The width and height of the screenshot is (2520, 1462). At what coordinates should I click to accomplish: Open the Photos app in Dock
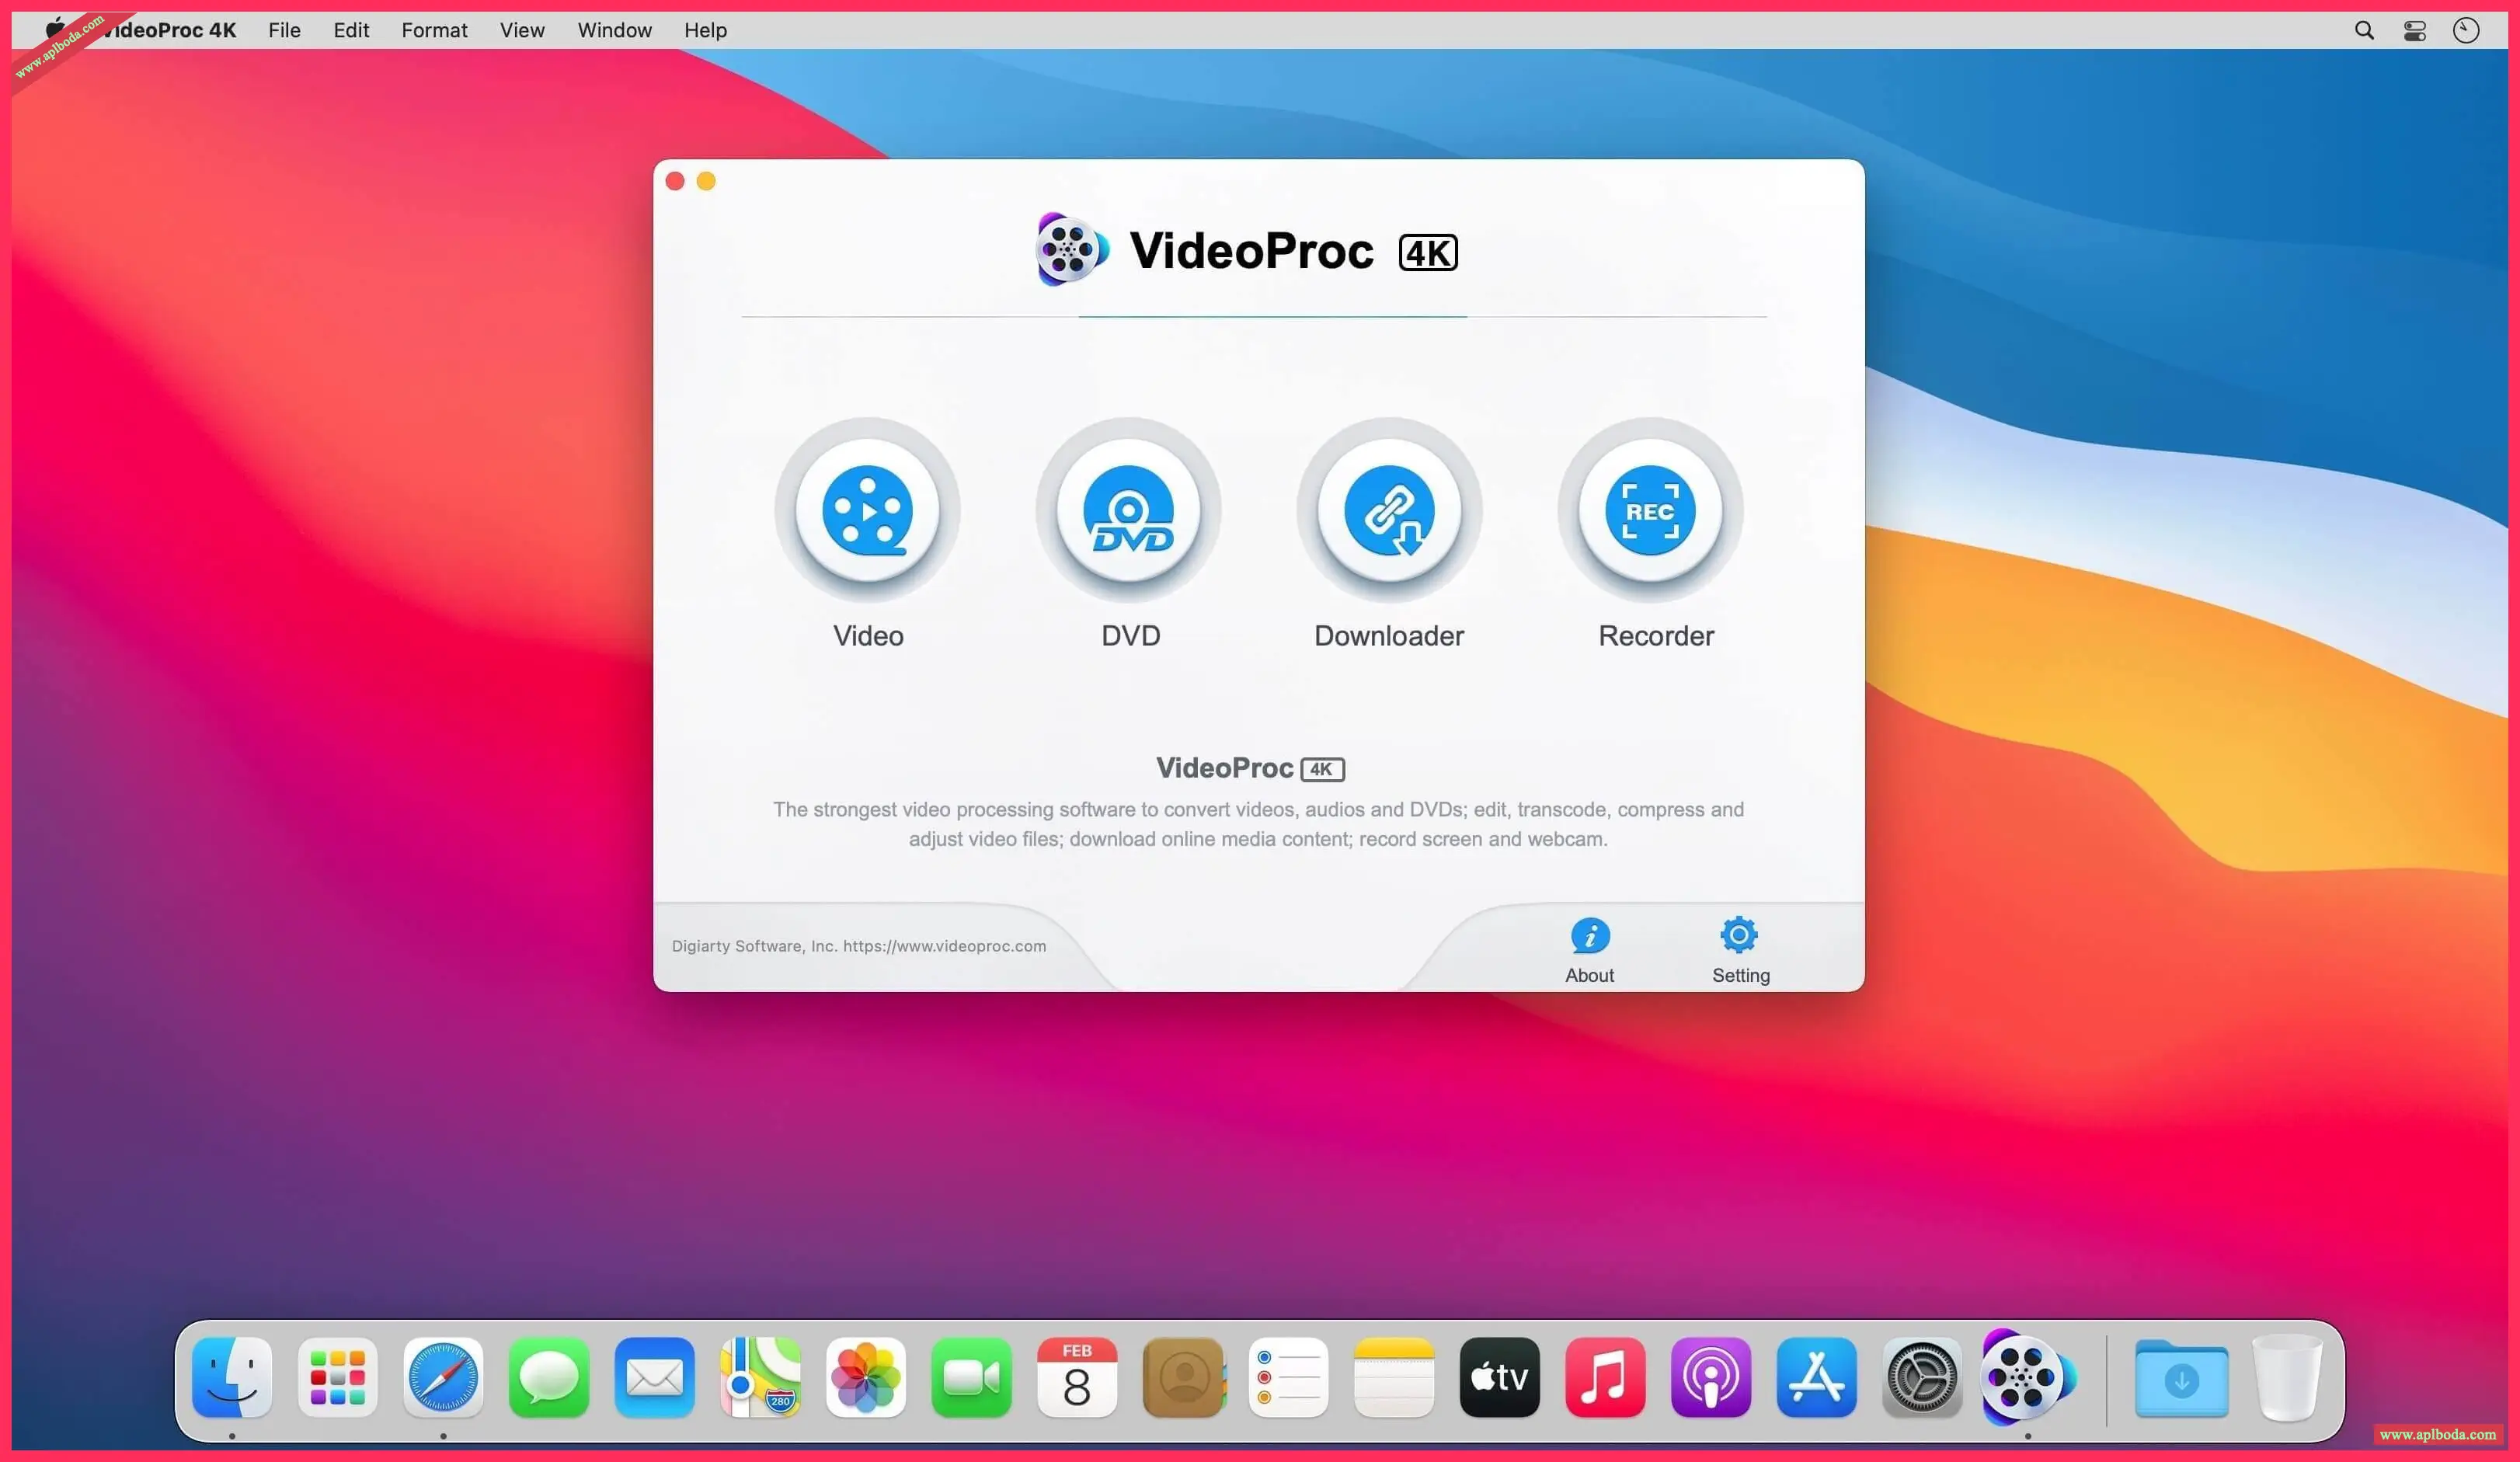(865, 1377)
